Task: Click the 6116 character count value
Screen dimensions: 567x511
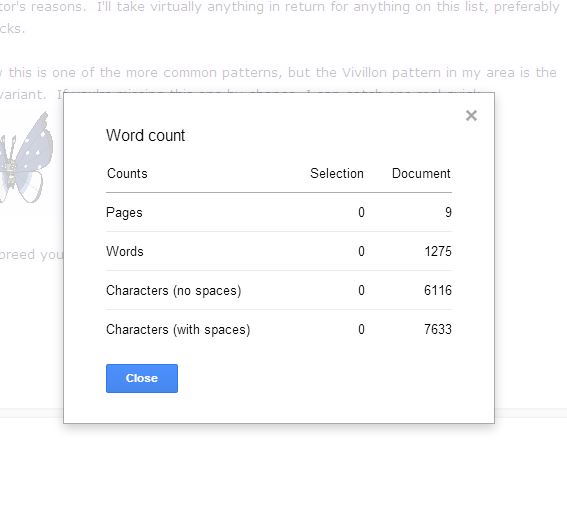Action: (x=438, y=290)
